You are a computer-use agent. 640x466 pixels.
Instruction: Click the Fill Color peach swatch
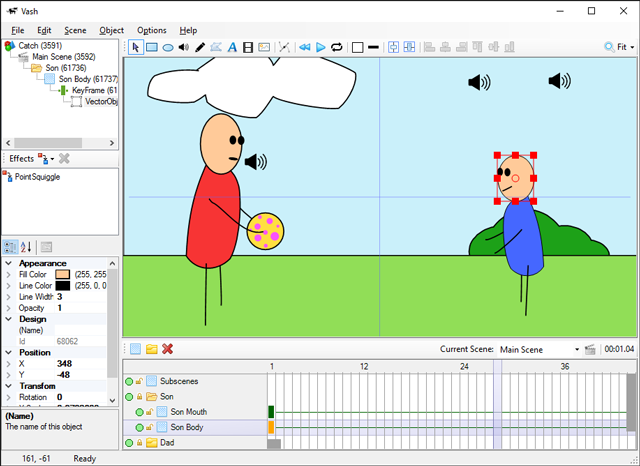click(x=62, y=274)
